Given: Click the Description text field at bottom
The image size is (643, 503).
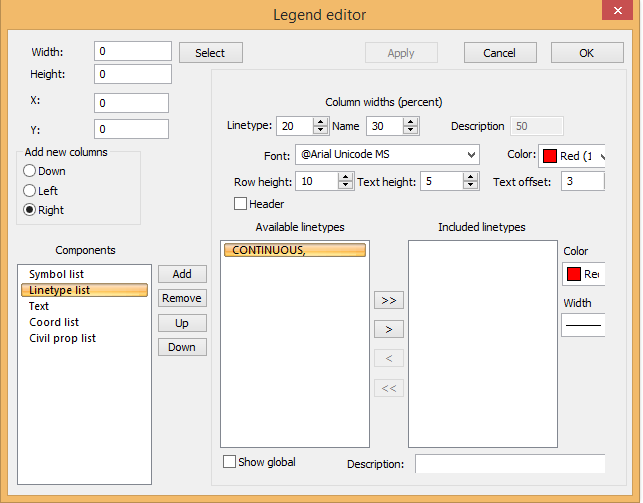Looking at the screenshot, I should click(x=509, y=464).
